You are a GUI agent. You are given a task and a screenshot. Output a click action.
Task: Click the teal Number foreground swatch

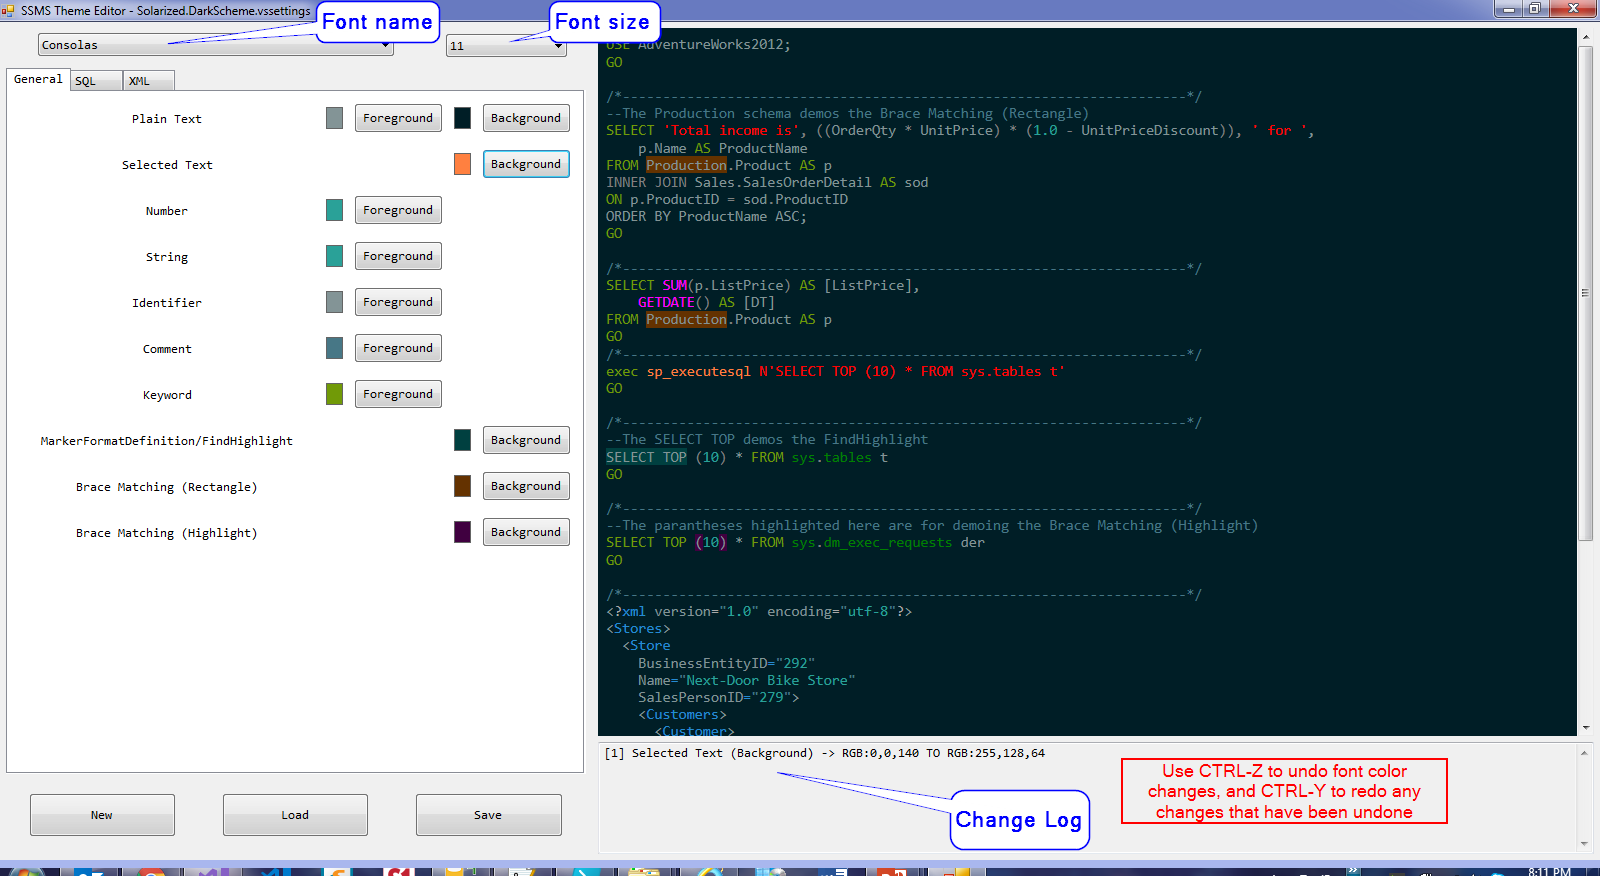[334, 210]
